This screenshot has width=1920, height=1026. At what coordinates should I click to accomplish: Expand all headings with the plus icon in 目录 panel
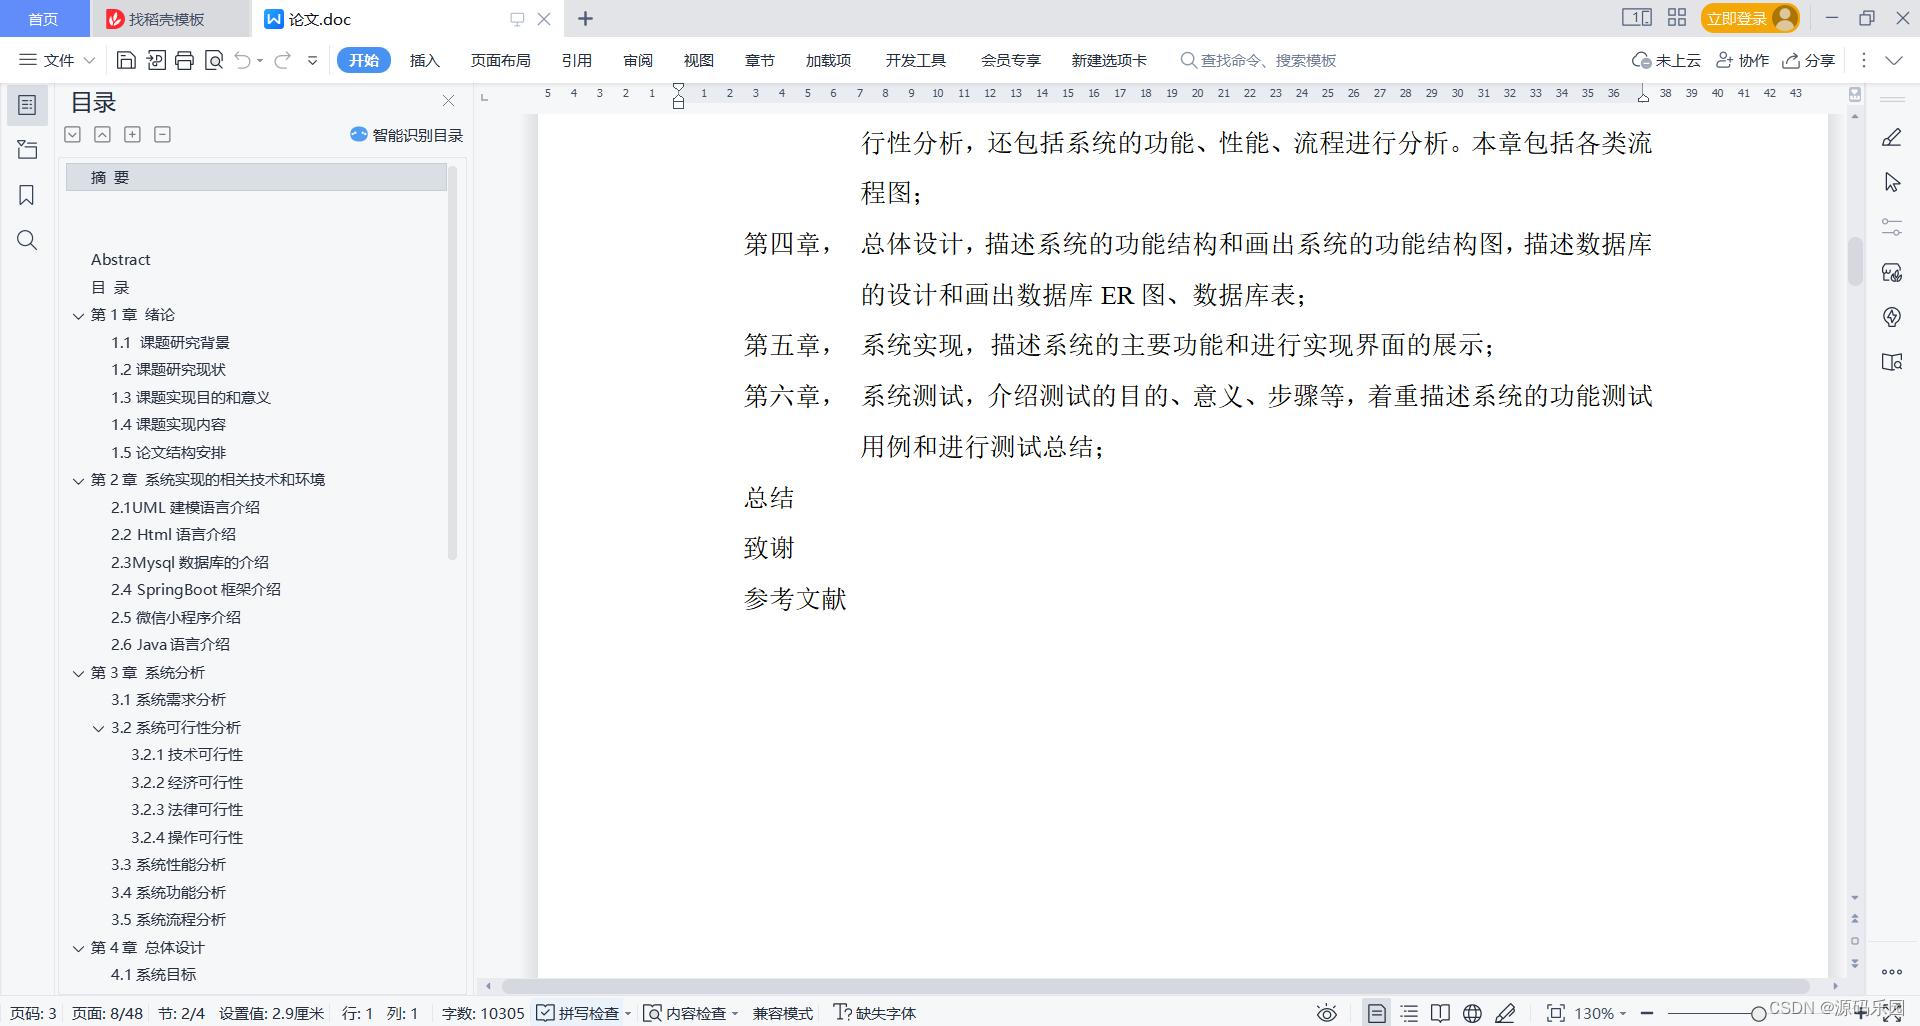pyautogui.click(x=132, y=133)
